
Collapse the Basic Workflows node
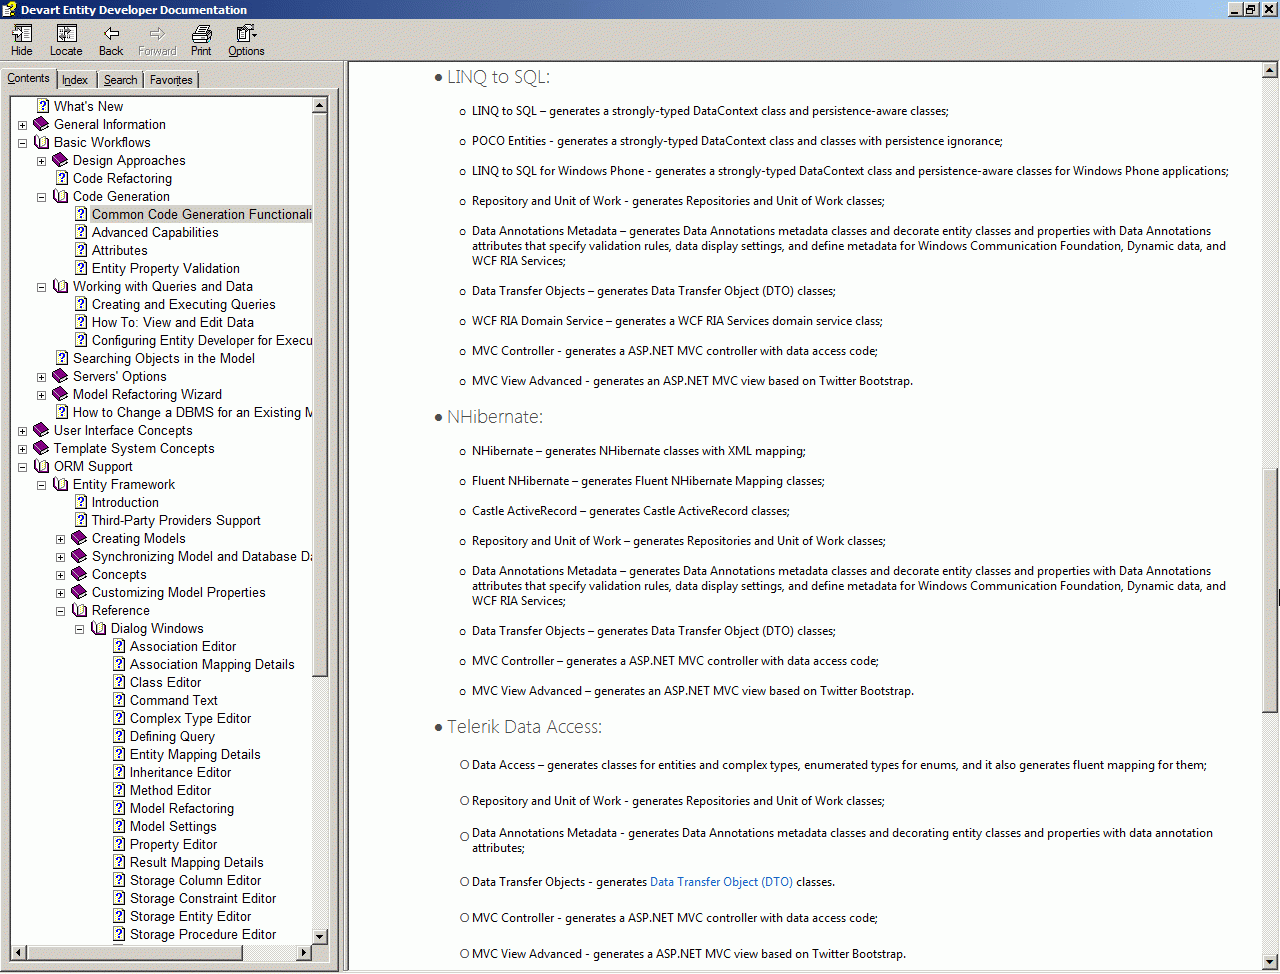click(22, 143)
